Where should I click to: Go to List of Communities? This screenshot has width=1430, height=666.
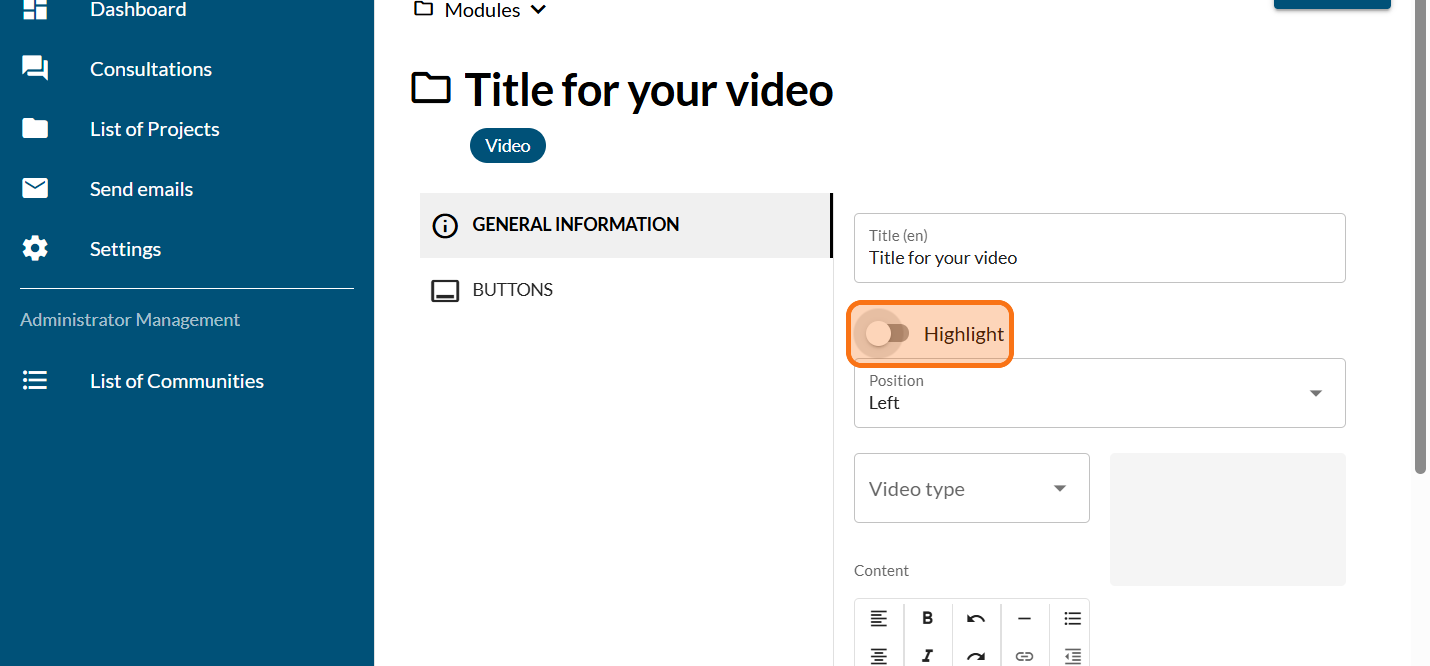[x=176, y=381]
